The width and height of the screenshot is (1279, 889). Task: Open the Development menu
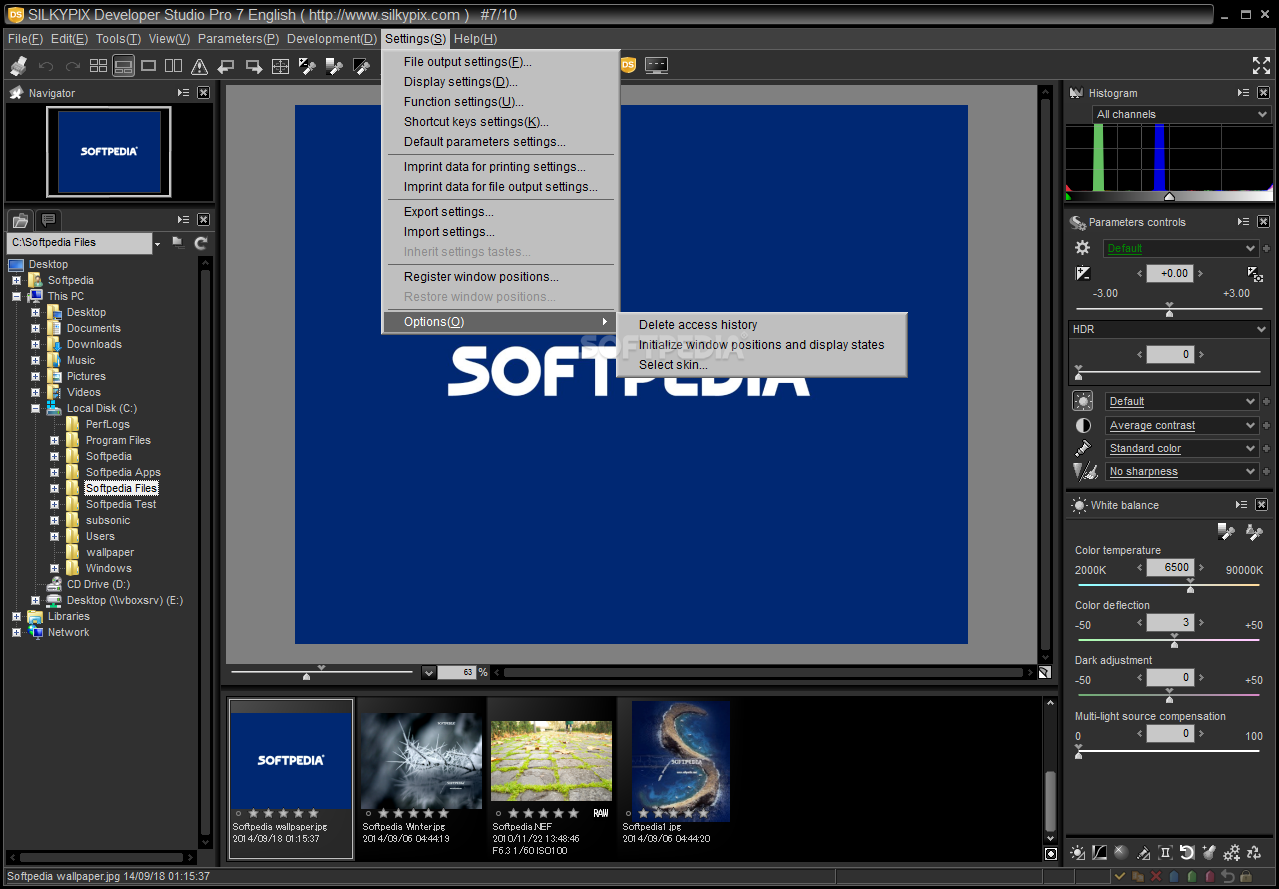coord(331,39)
